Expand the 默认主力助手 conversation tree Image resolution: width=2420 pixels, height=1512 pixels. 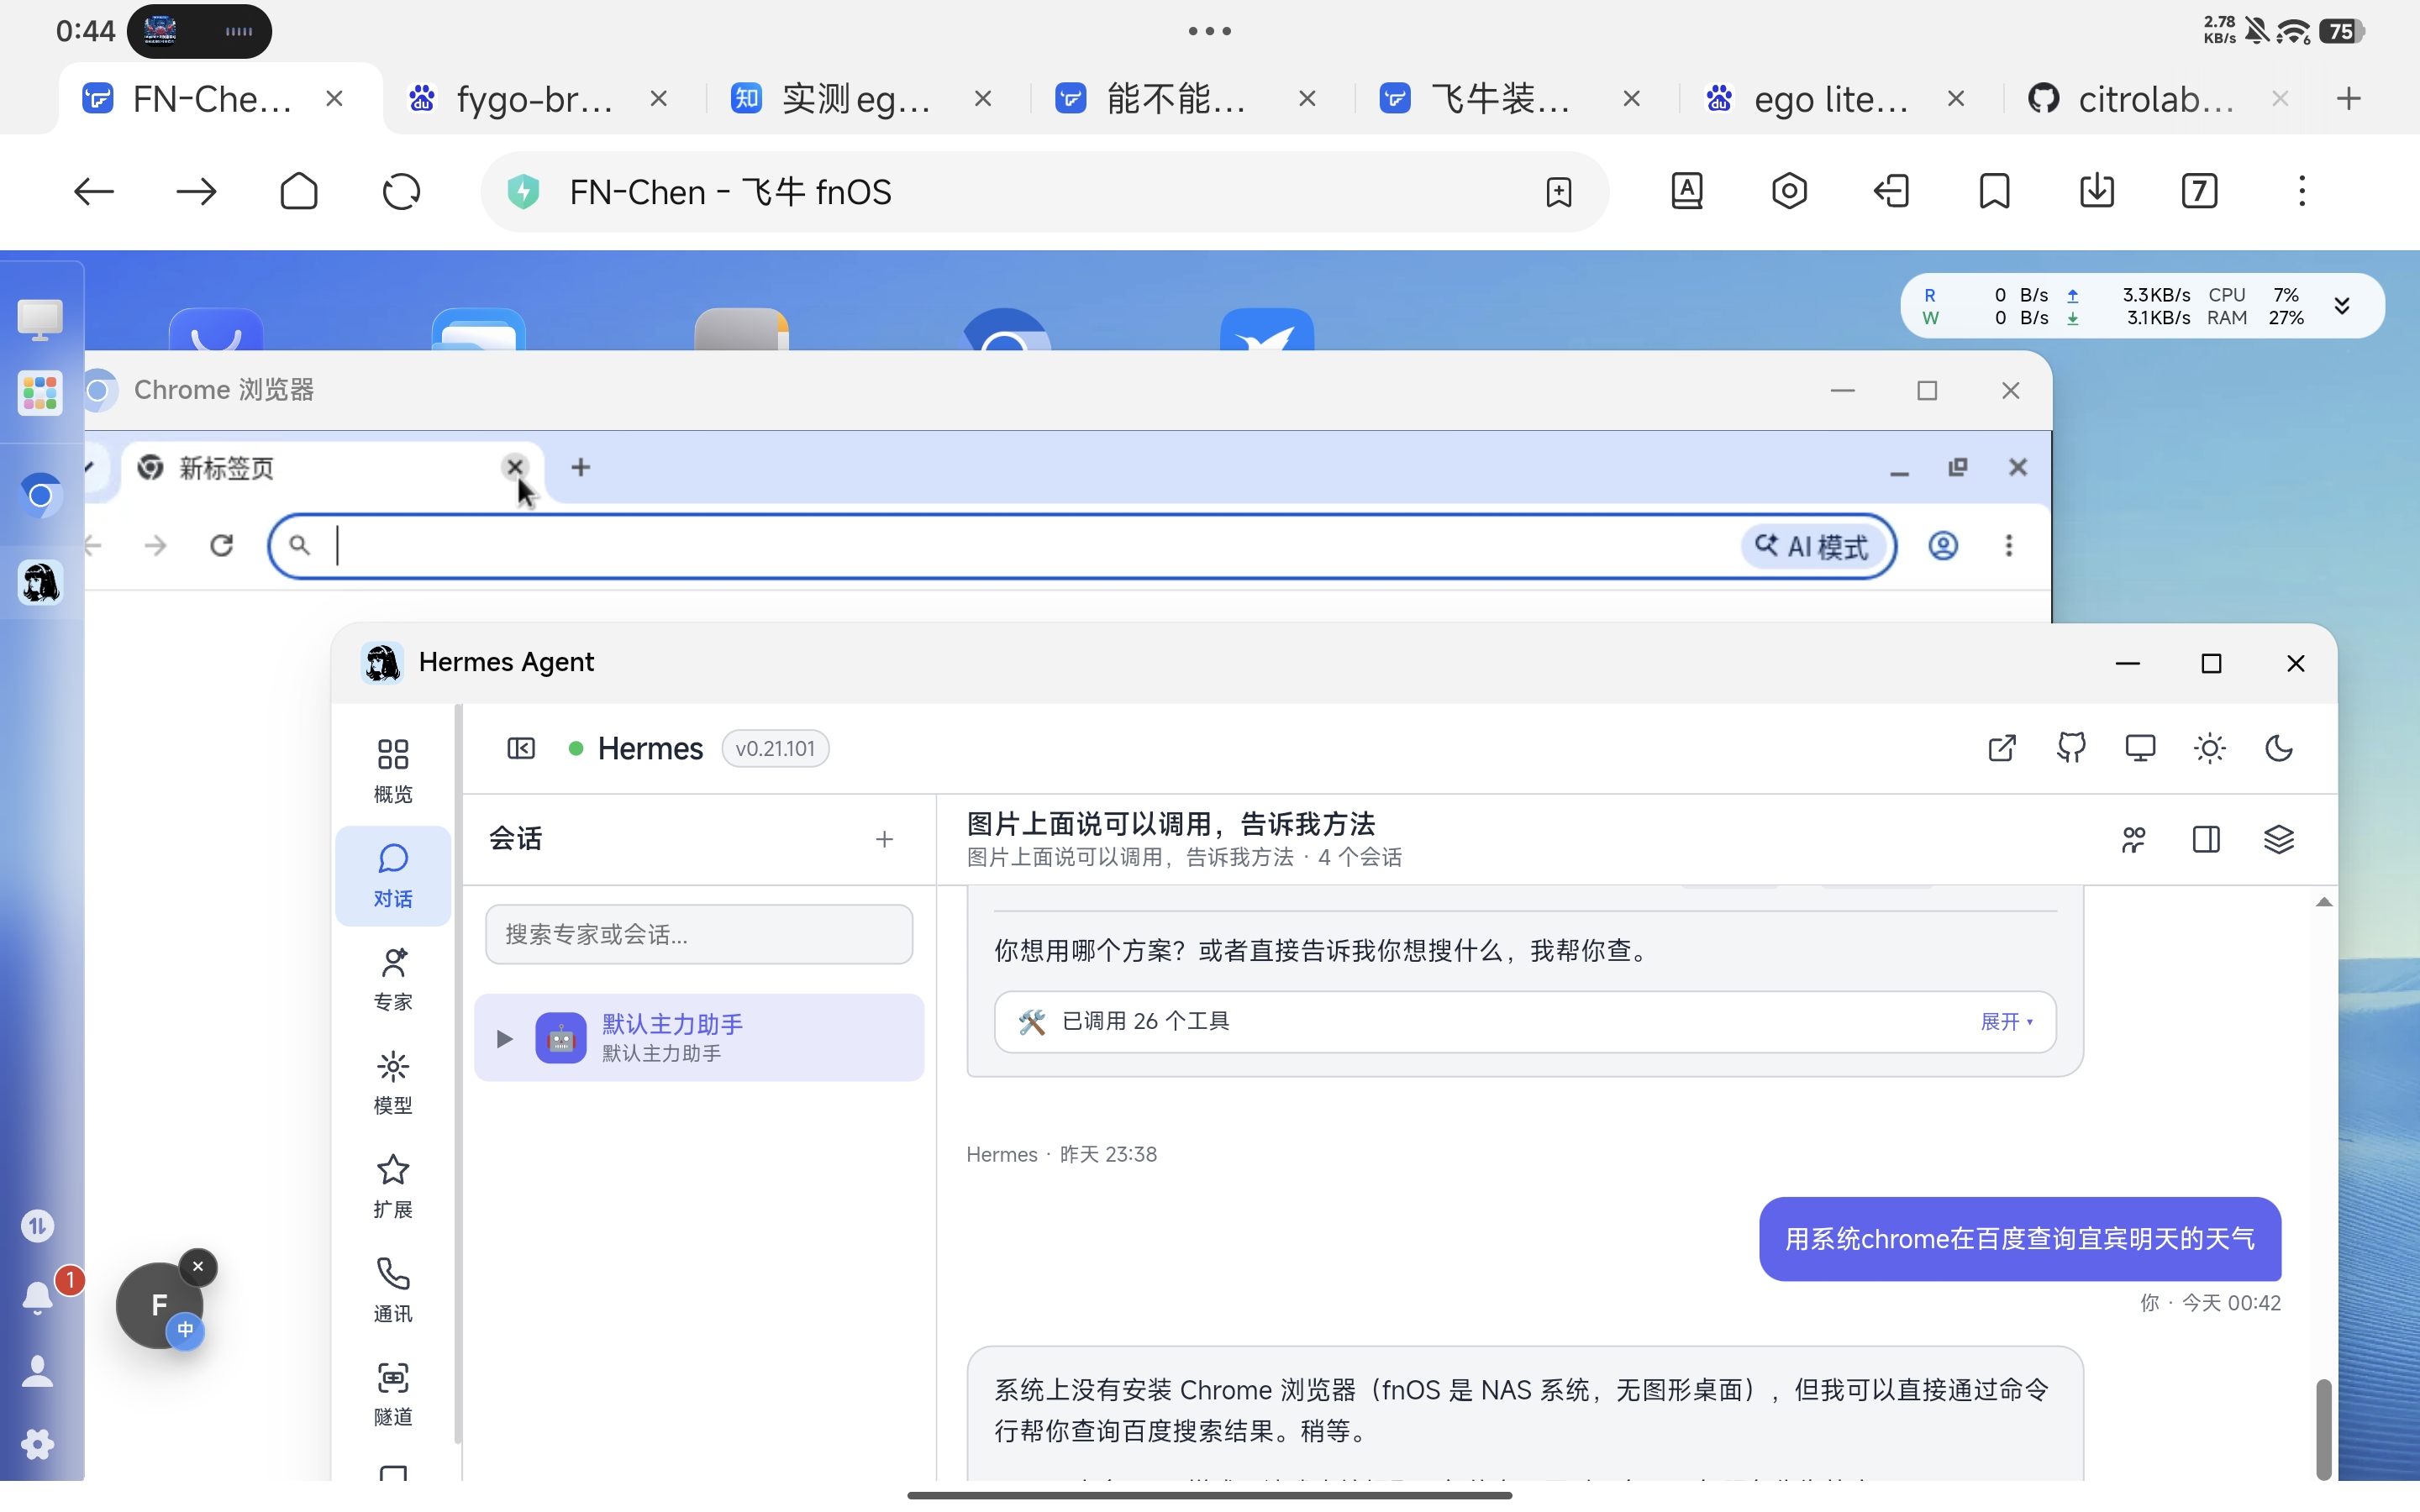coord(504,1038)
